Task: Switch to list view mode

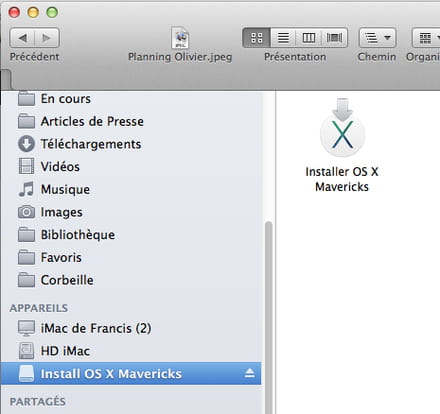Action: click(x=283, y=38)
